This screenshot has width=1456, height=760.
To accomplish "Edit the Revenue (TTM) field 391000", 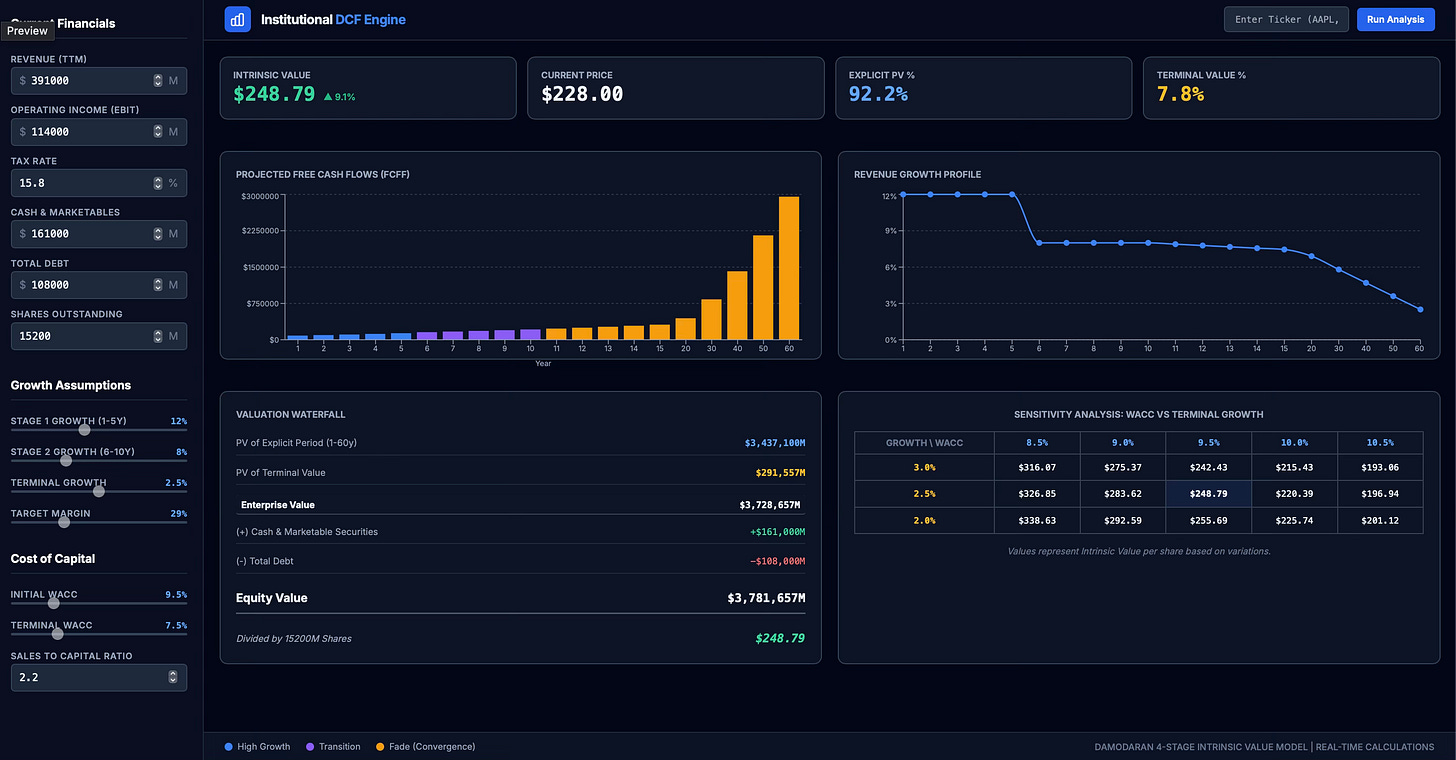I will 99,80.
